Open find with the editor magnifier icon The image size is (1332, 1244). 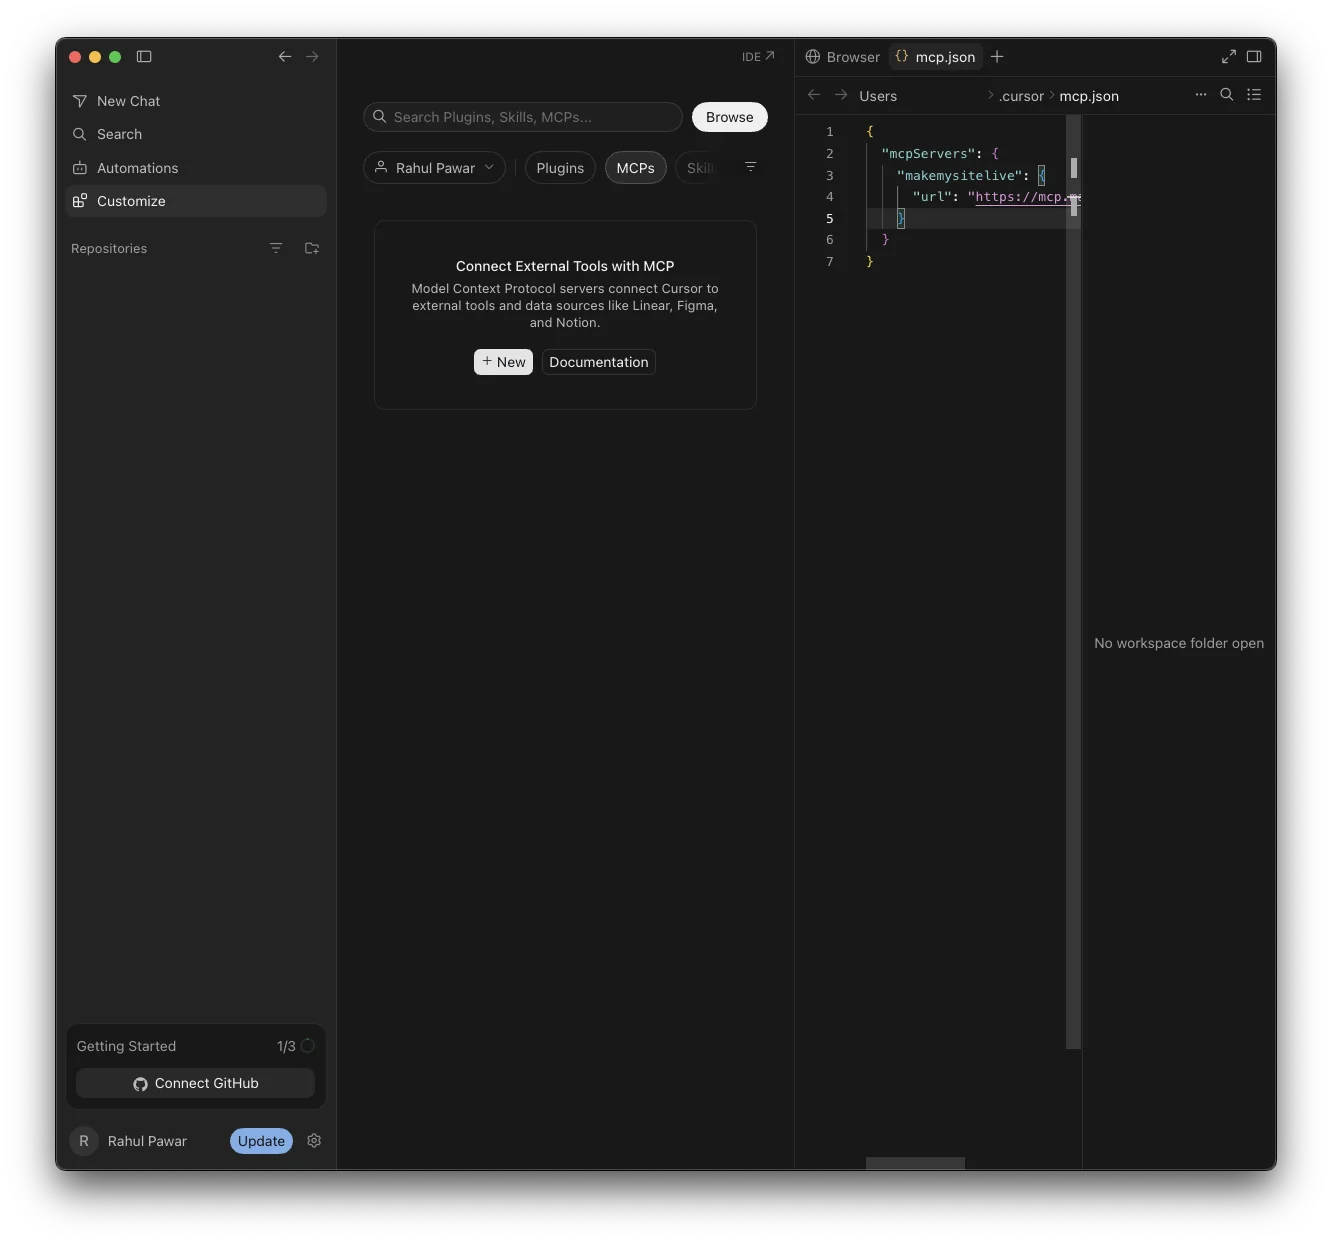click(1227, 95)
